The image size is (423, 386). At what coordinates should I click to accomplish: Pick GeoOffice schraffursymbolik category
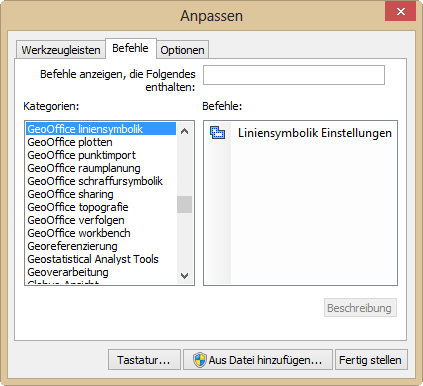tap(101, 181)
